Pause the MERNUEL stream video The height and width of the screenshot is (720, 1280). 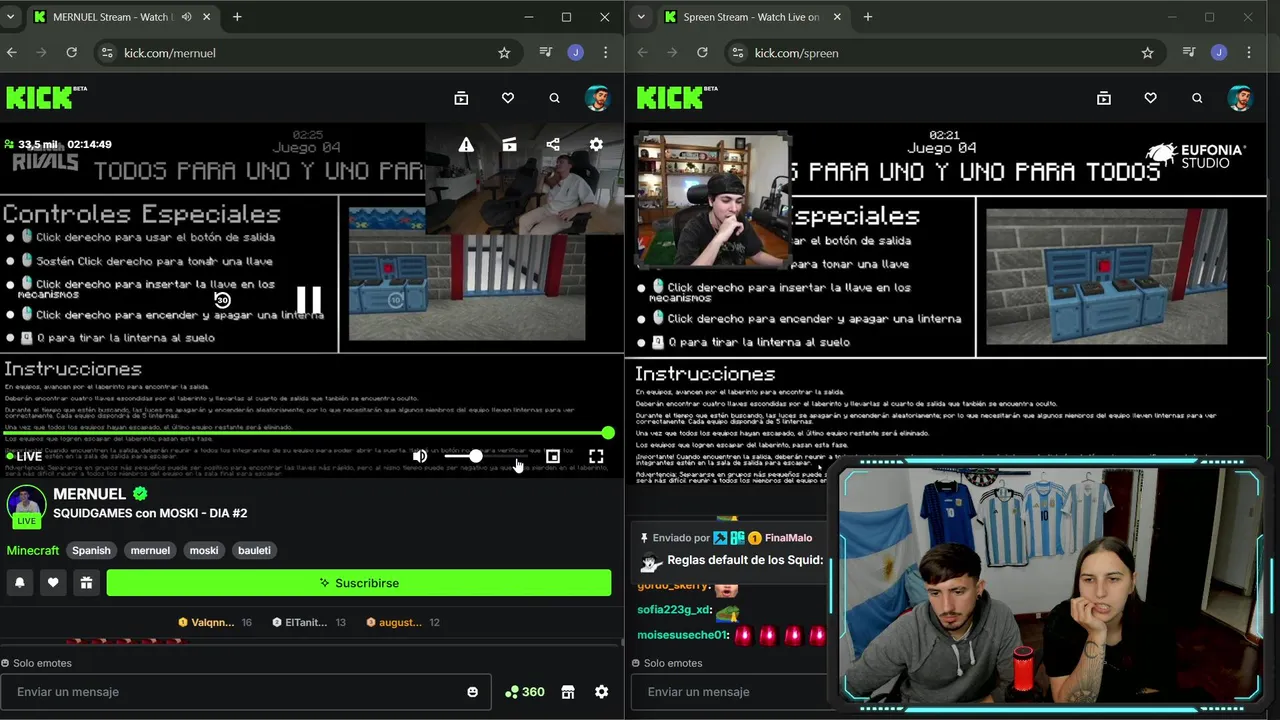click(309, 300)
